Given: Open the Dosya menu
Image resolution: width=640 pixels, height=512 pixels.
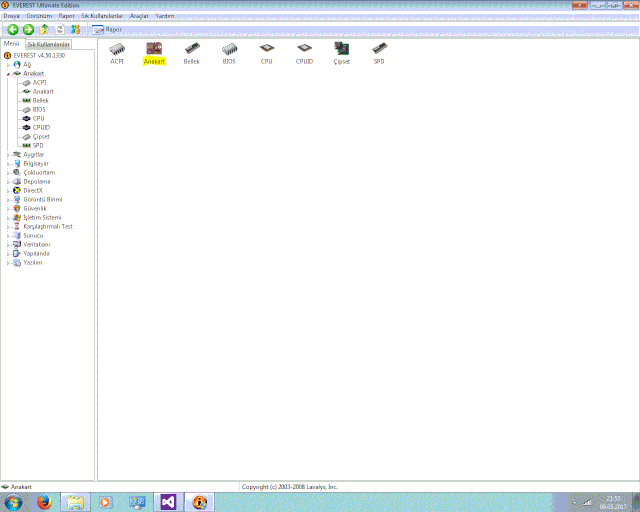Looking at the screenshot, I should point(11,16).
